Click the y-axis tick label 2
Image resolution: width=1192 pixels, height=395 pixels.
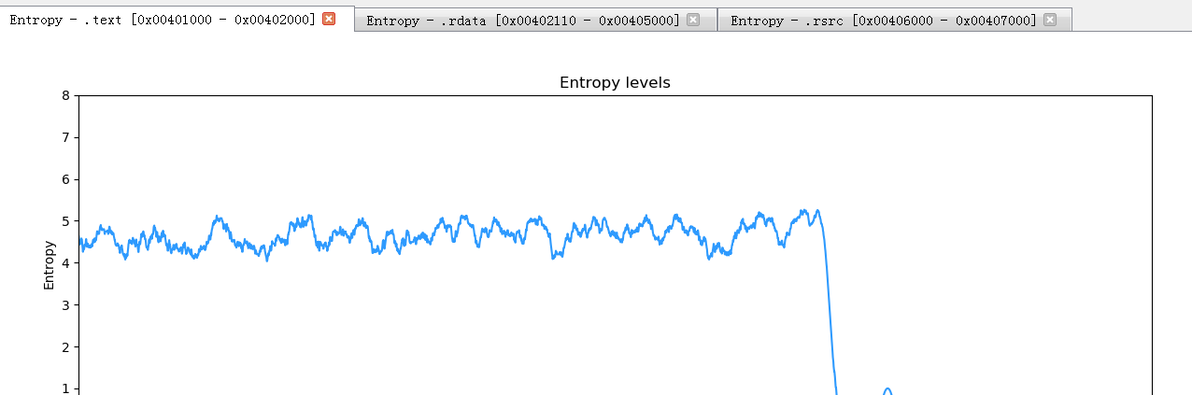click(66, 347)
